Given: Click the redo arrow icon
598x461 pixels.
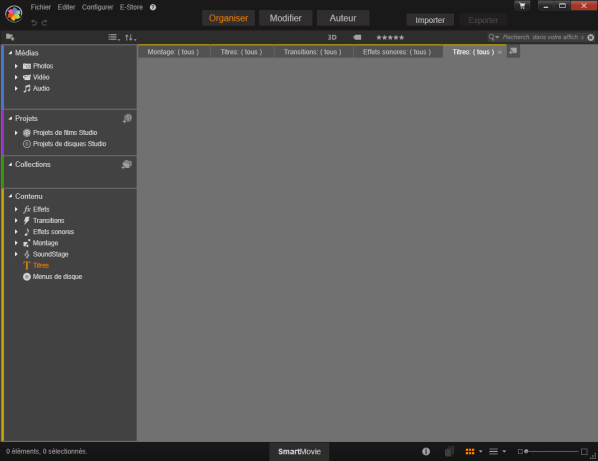Looking at the screenshot, I should pos(45,23).
